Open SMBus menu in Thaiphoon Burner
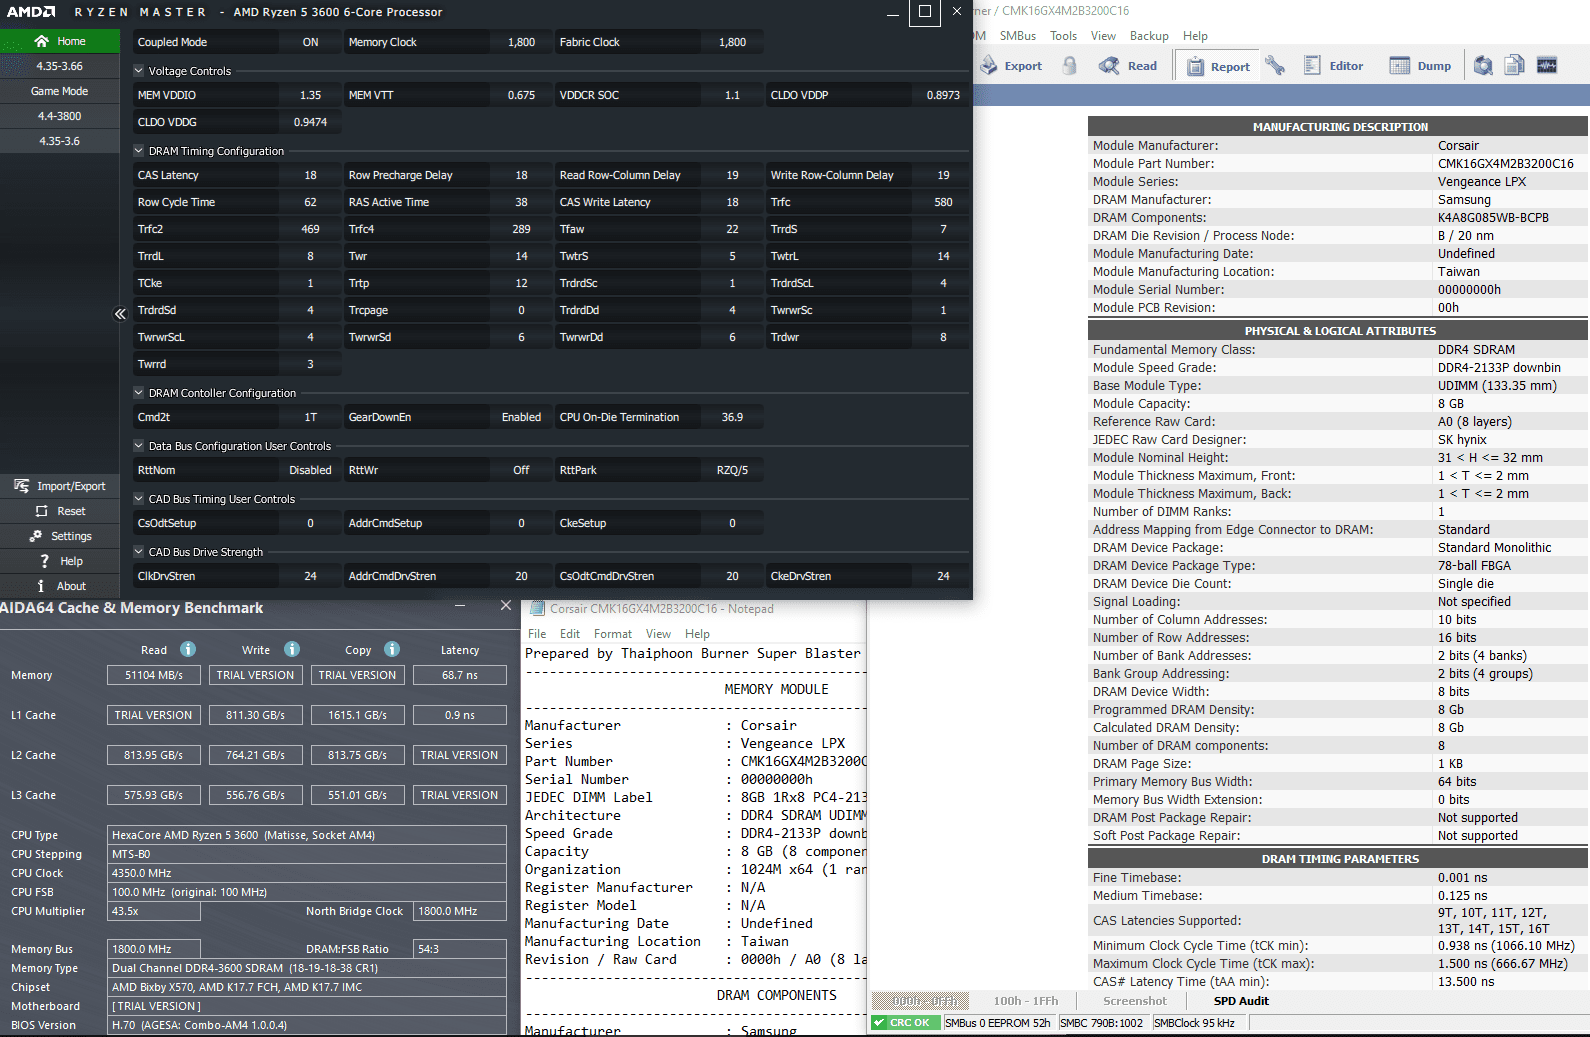Image resolution: width=1590 pixels, height=1037 pixels. 1018,36
